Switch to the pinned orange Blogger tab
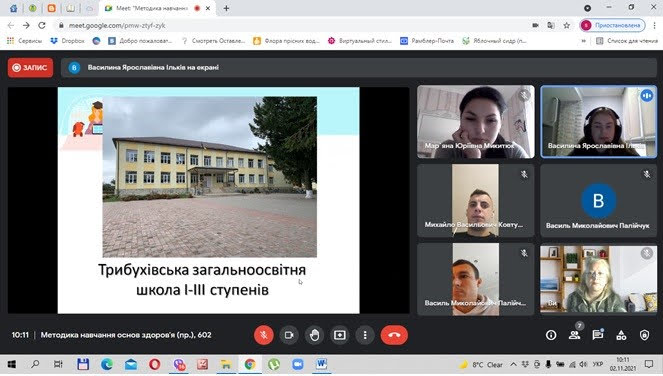This screenshot has width=663, height=376. [x=51, y=8]
